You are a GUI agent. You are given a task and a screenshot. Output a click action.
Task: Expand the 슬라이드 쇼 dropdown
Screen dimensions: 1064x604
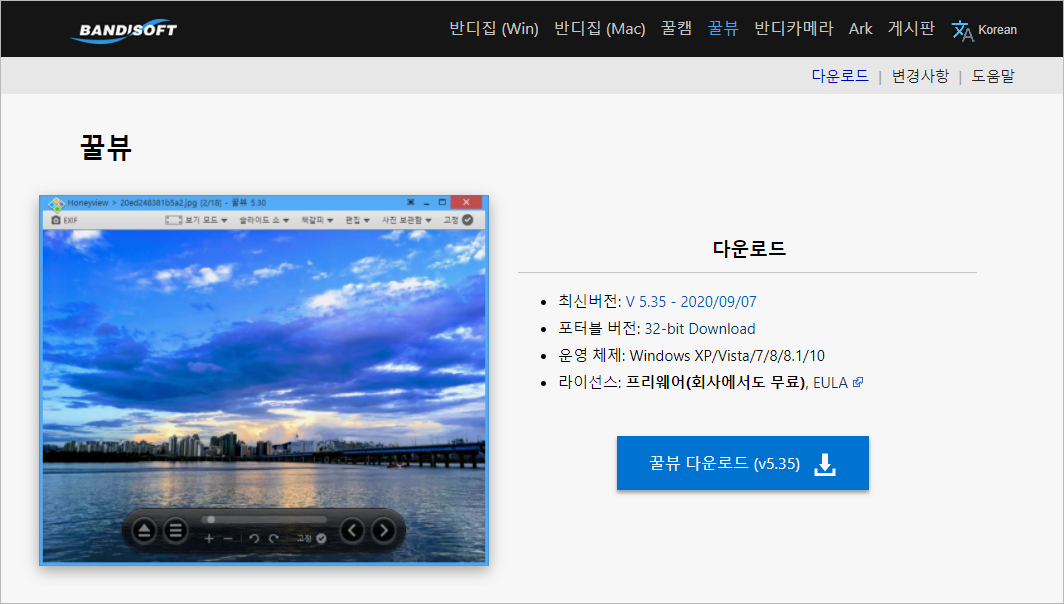264,220
